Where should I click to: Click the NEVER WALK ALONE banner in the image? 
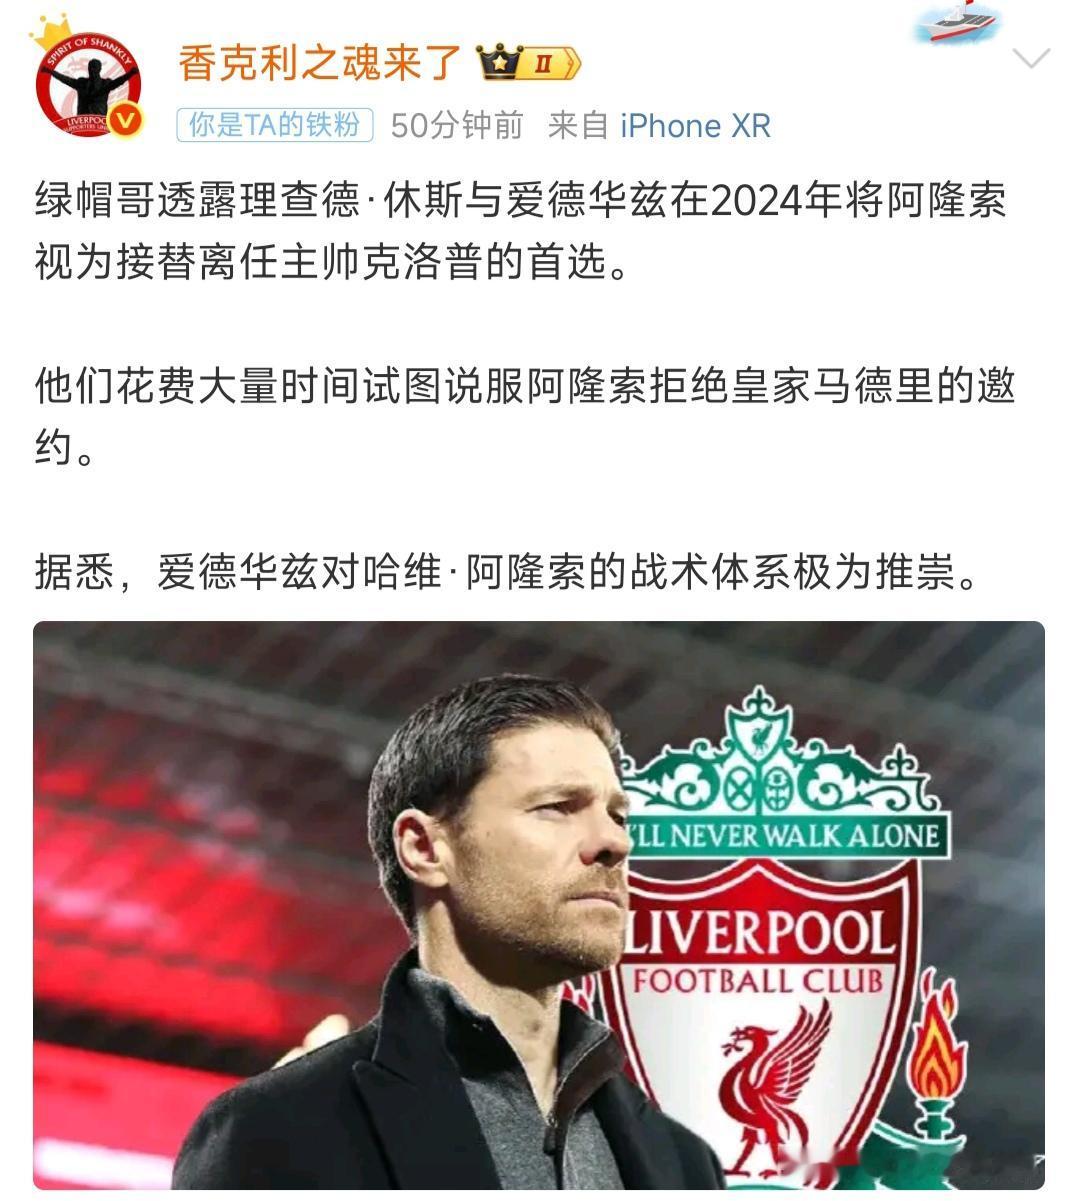pos(785,837)
